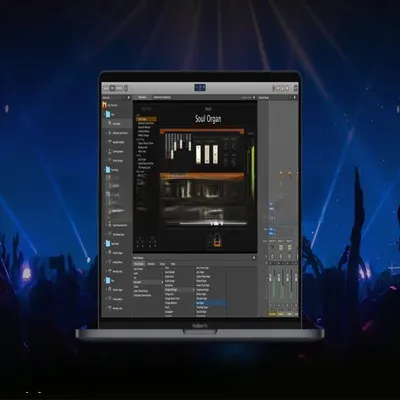Viewport: 400px width, 400px height.
Task: Open the Patch List action menu icon
Action: [x=124, y=97]
